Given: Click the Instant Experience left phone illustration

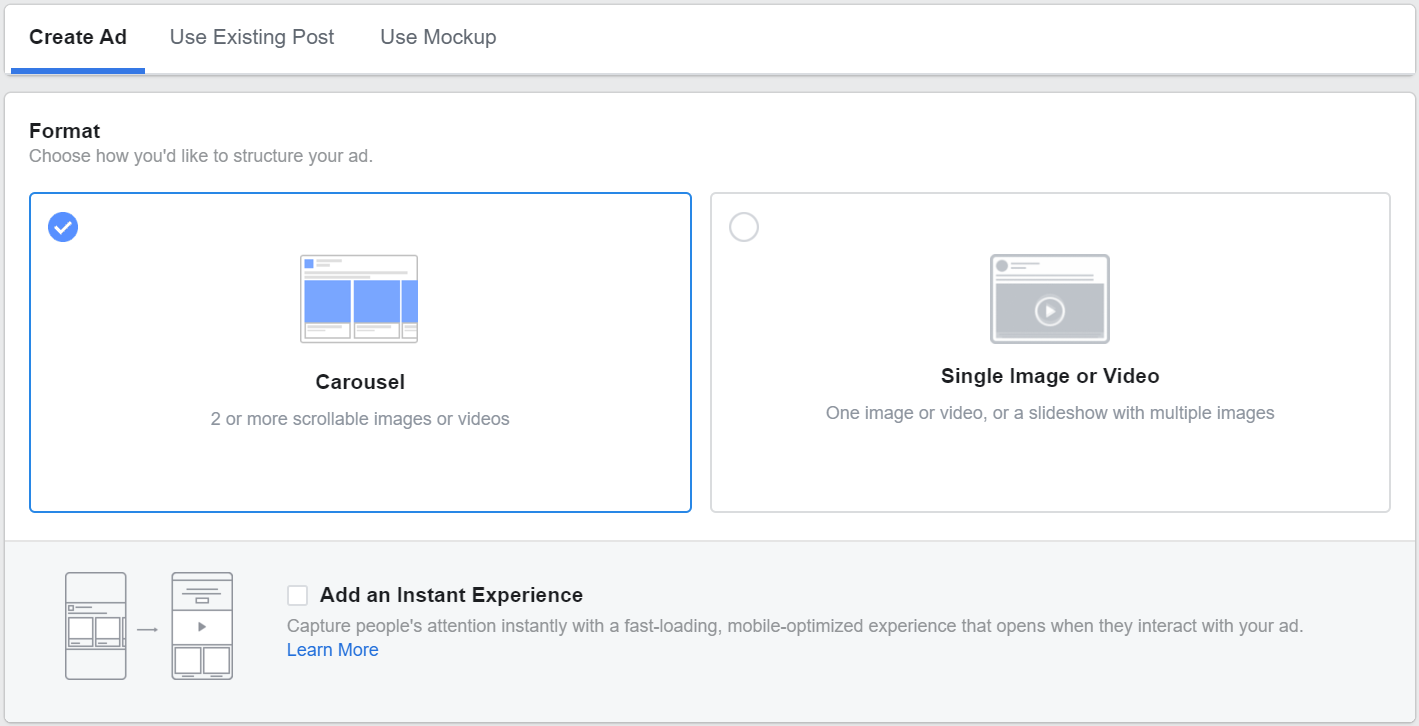Looking at the screenshot, I should (96, 626).
